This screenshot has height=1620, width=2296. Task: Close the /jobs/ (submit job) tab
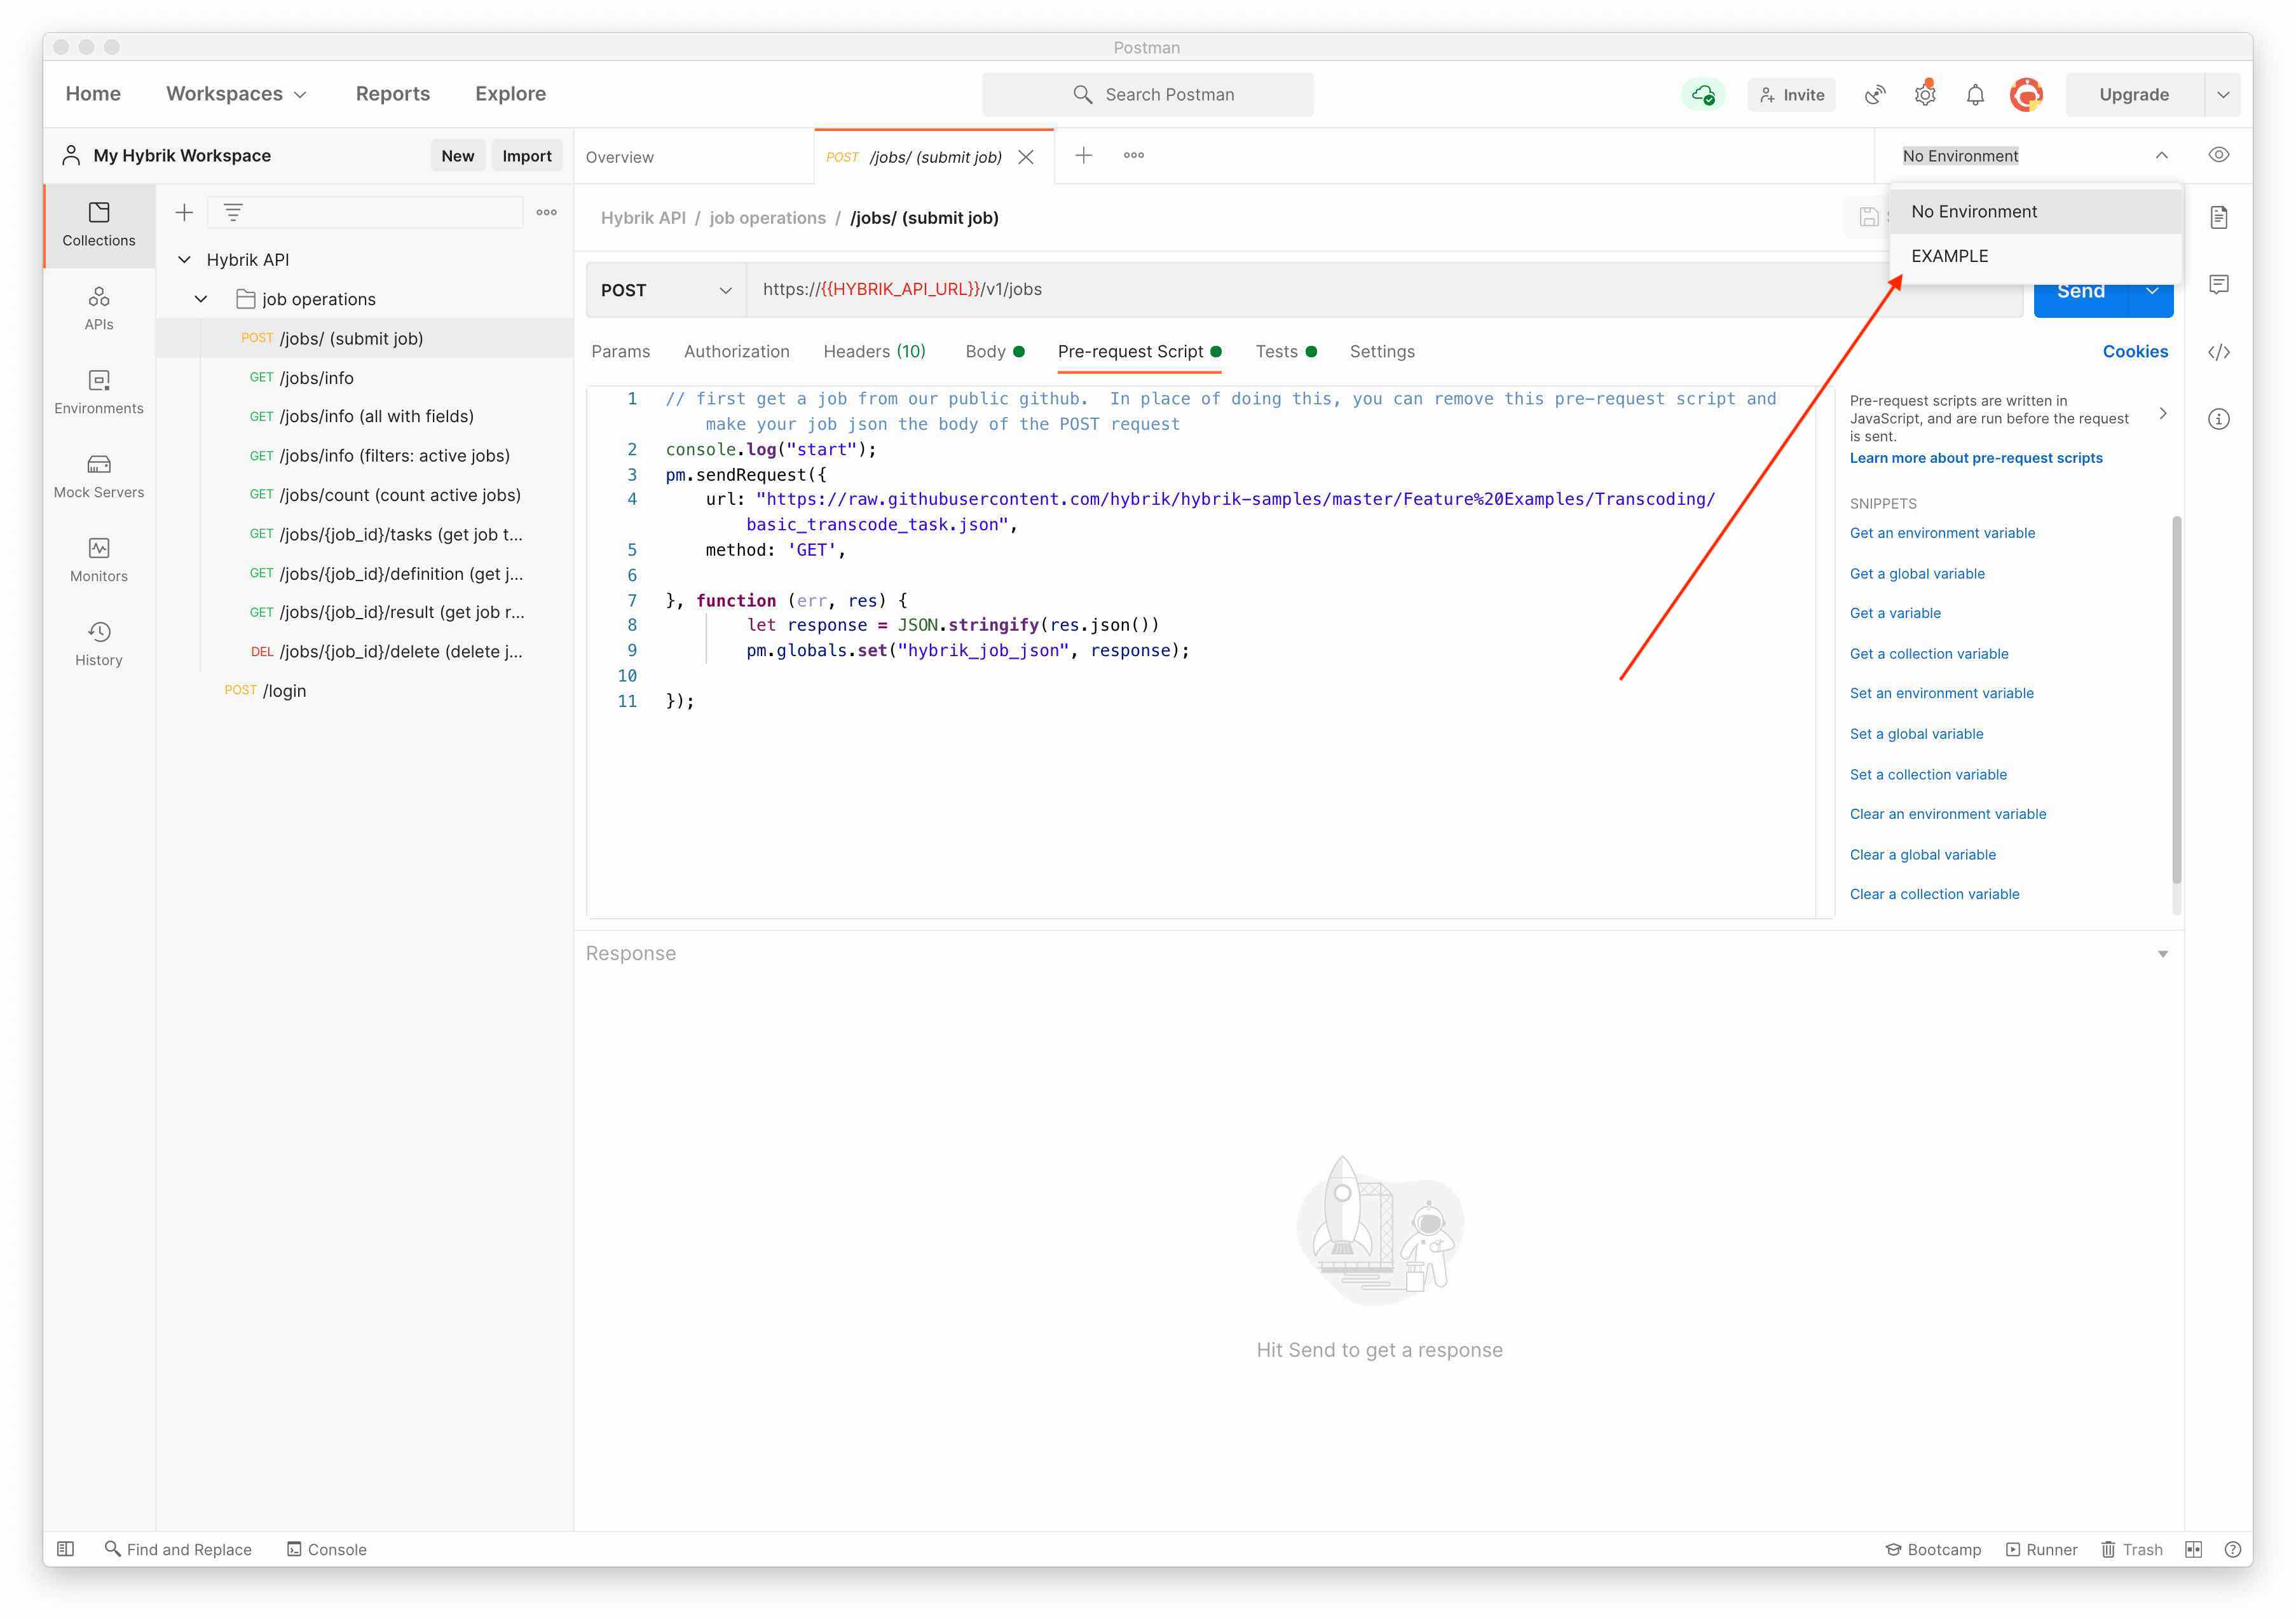coord(1025,157)
